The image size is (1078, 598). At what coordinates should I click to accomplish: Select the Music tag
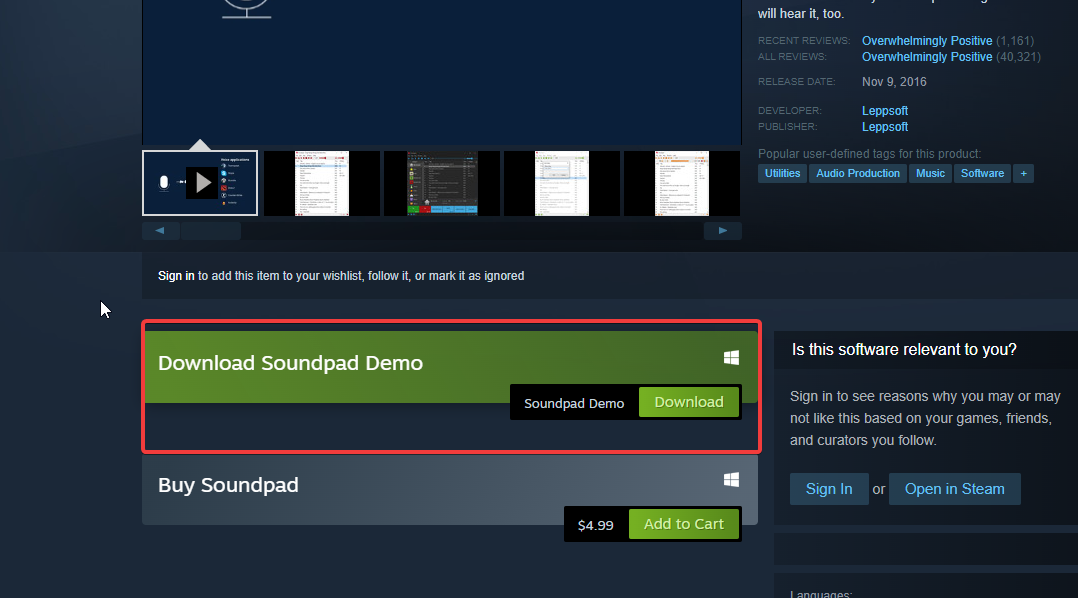pos(930,173)
